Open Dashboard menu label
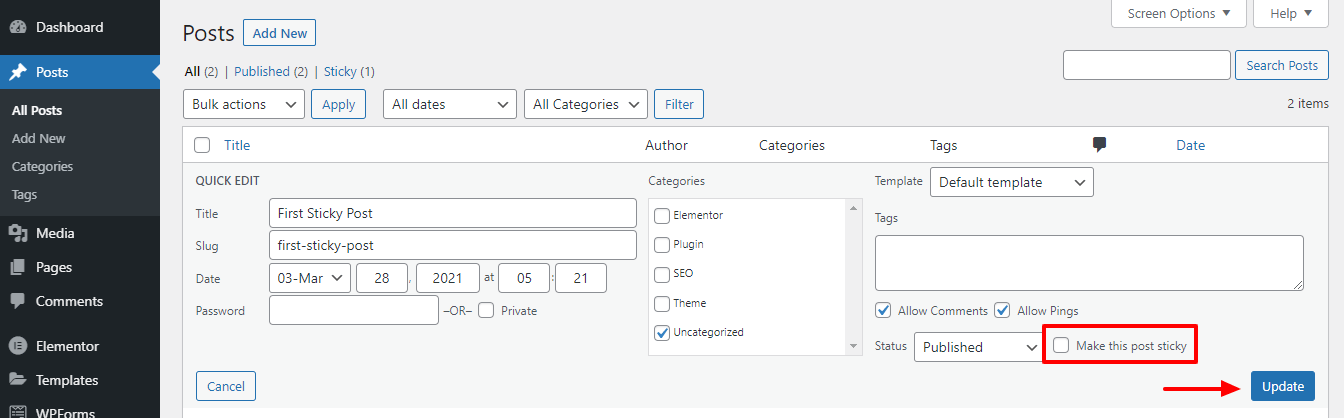 coord(69,27)
